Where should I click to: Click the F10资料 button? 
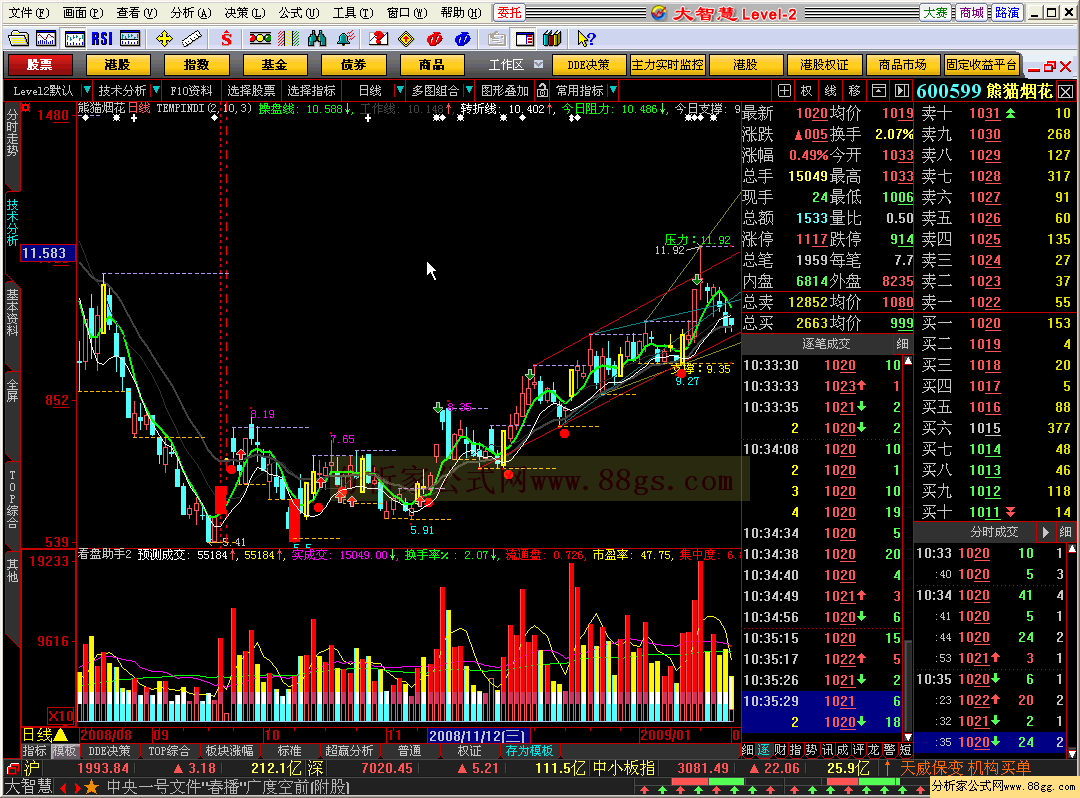(x=191, y=90)
